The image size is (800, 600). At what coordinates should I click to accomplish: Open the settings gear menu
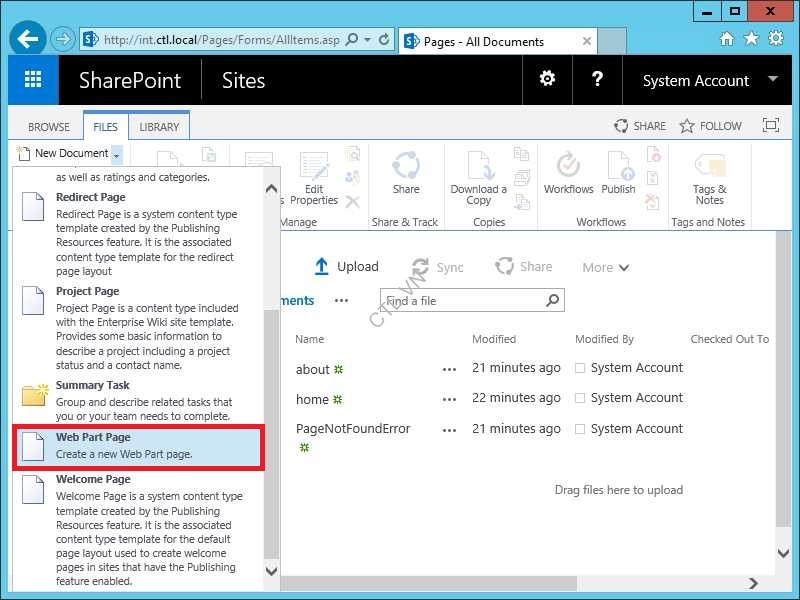pyautogui.click(x=547, y=79)
